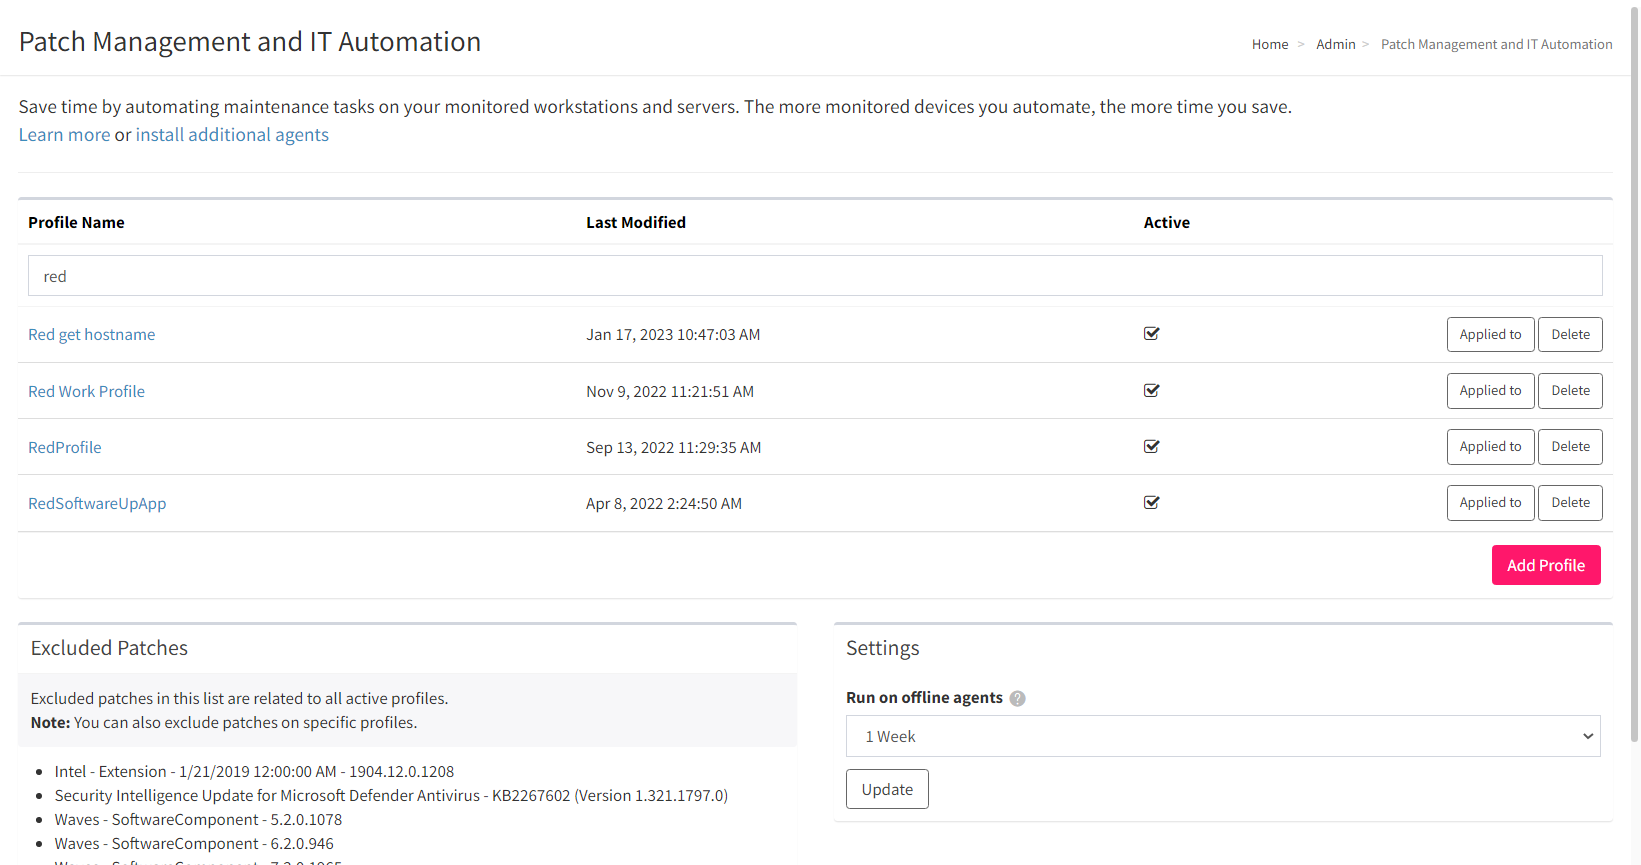Delete the Red Work Profile
The image size is (1641, 865).
(1570, 390)
